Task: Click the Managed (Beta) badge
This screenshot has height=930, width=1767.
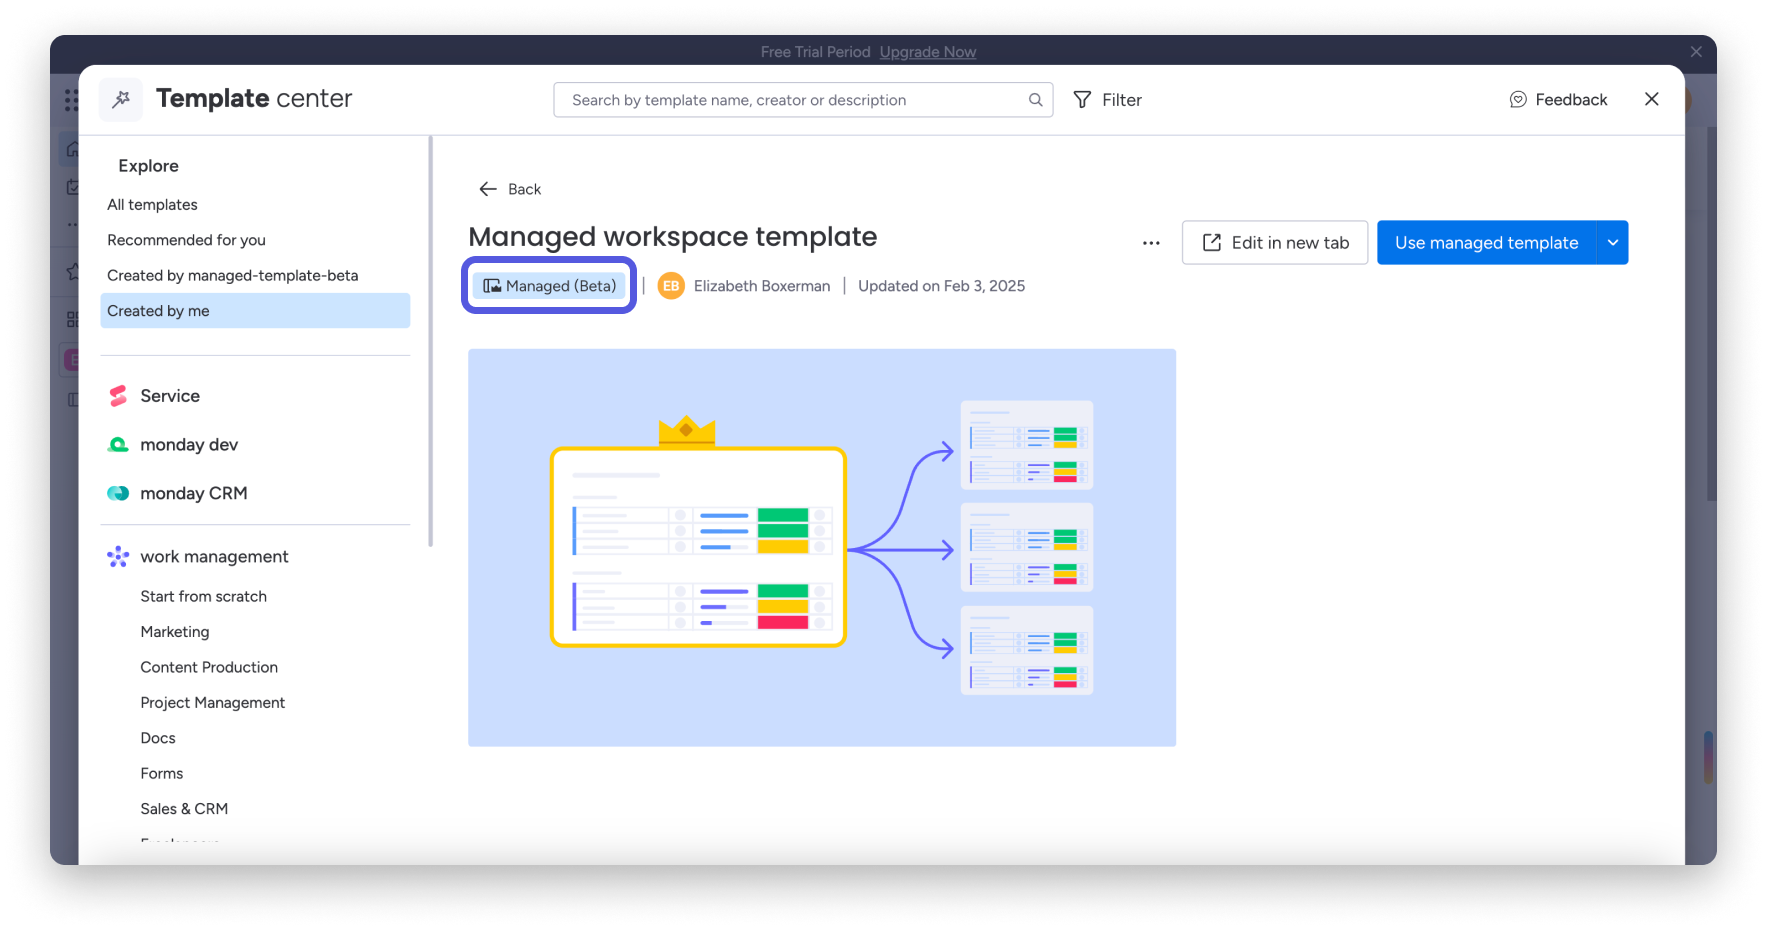Action: (x=549, y=286)
